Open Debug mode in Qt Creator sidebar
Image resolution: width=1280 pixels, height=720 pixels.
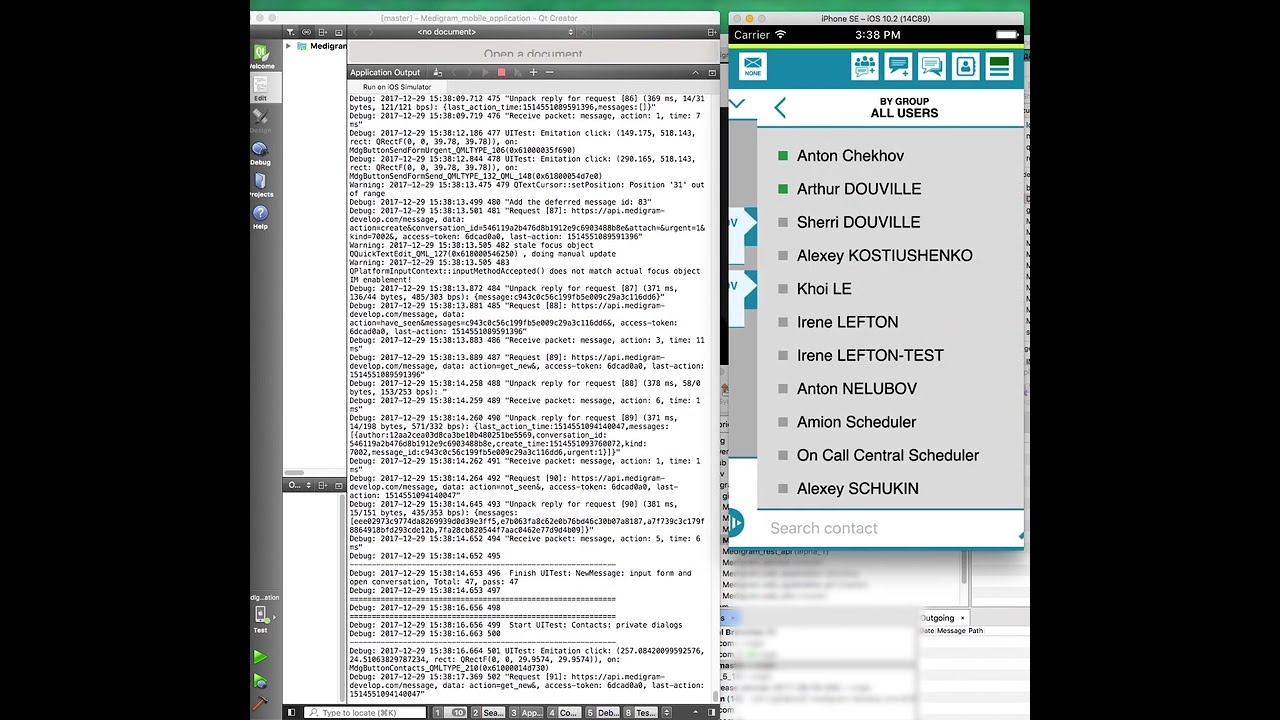point(260,153)
